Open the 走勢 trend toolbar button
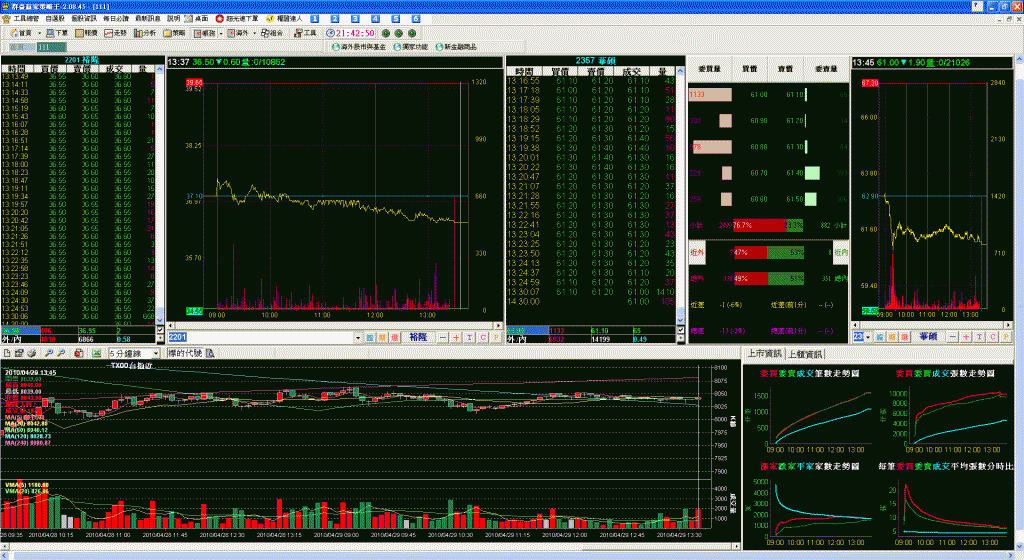Viewport: 1024px width, 560px height. [x=116, y=33]
